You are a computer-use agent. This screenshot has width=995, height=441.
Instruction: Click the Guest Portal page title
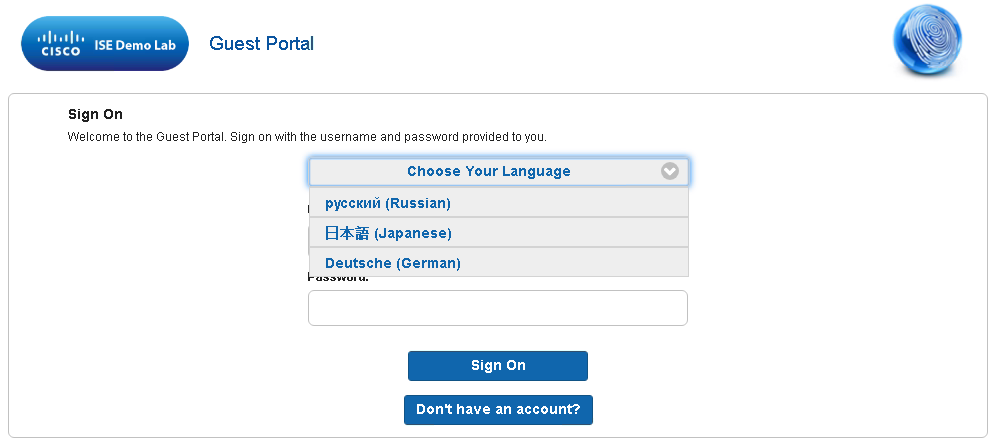[261, 44]
